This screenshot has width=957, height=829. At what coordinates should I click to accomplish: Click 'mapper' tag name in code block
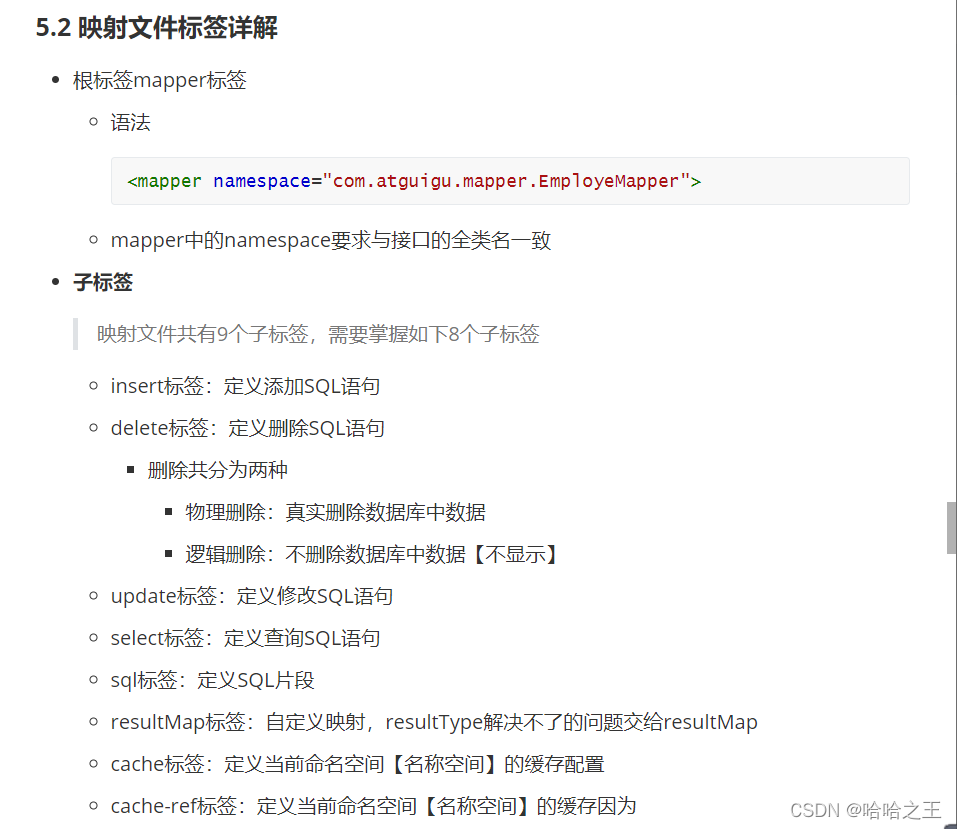pyautogui.click(x=169, y=181)
